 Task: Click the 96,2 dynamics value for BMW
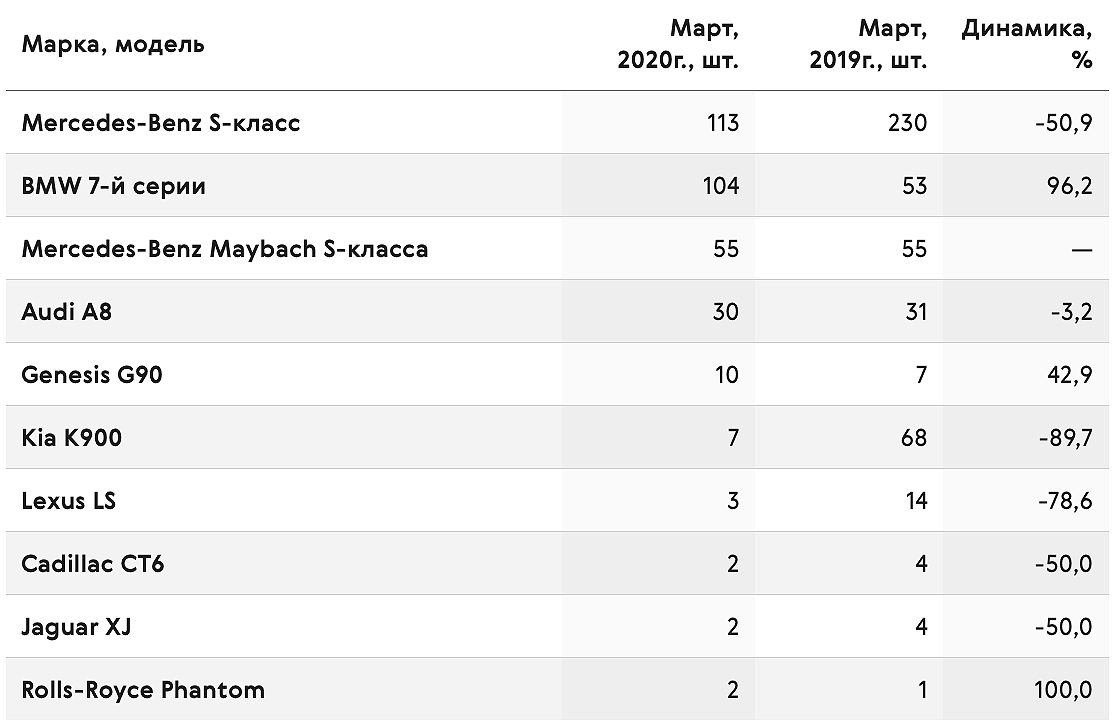1070,186
